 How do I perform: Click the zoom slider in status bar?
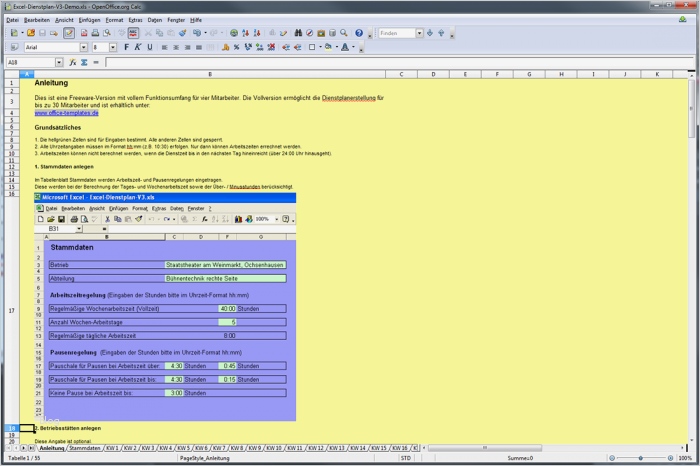[640, 458]
